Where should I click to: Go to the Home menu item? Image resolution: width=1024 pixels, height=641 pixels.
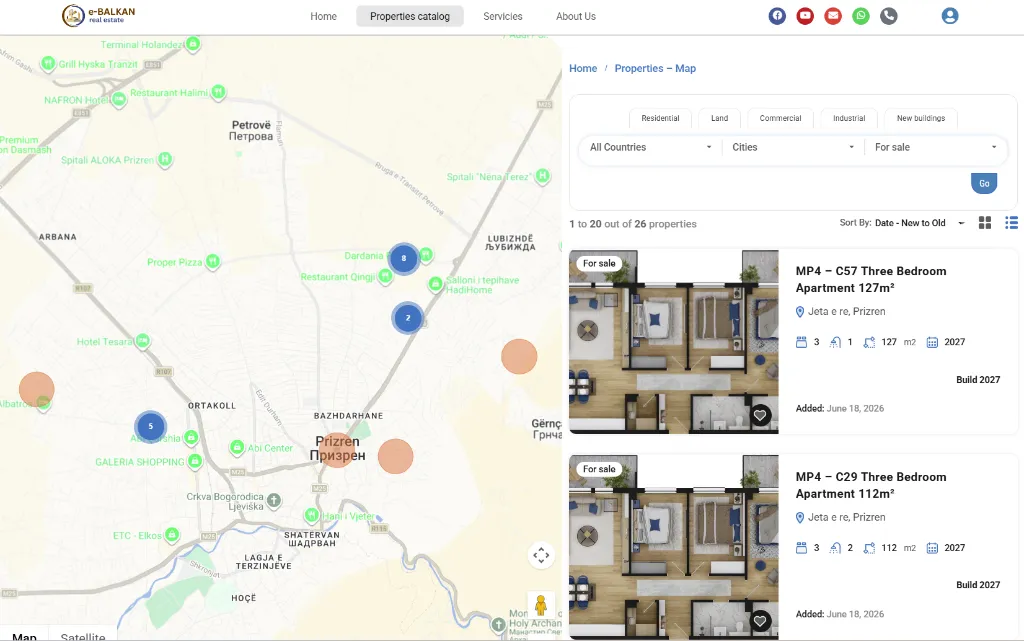(x=323, y=16)
